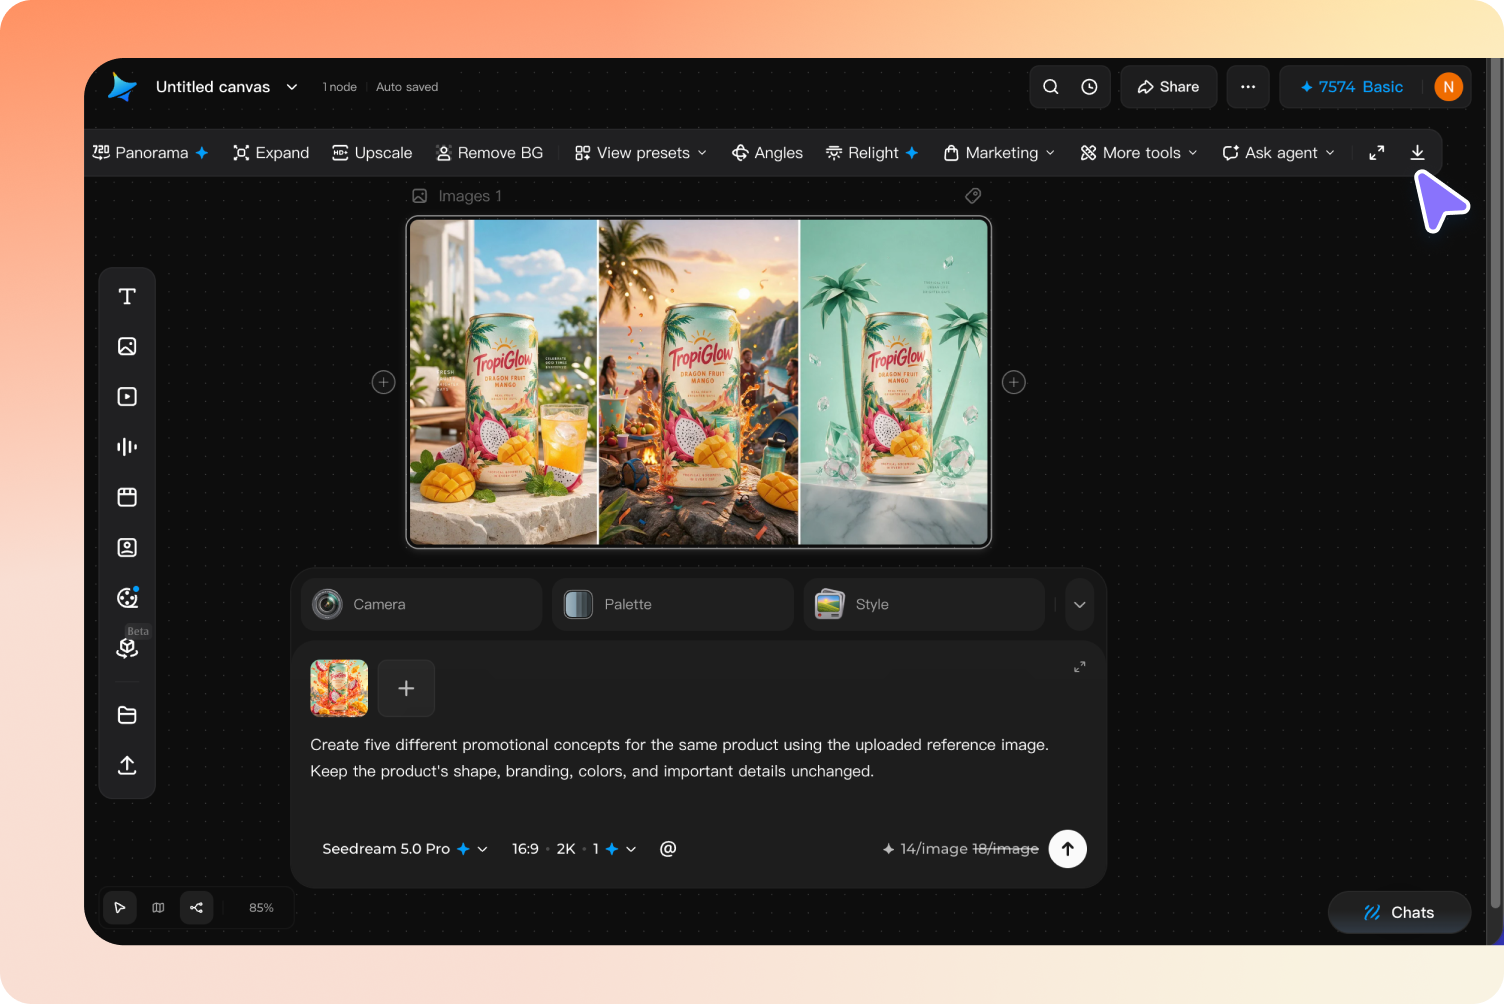Screen dimensions: 1504x1004
Task: Open the Beta 3D tool in sidebar
Action: (127, 648)
